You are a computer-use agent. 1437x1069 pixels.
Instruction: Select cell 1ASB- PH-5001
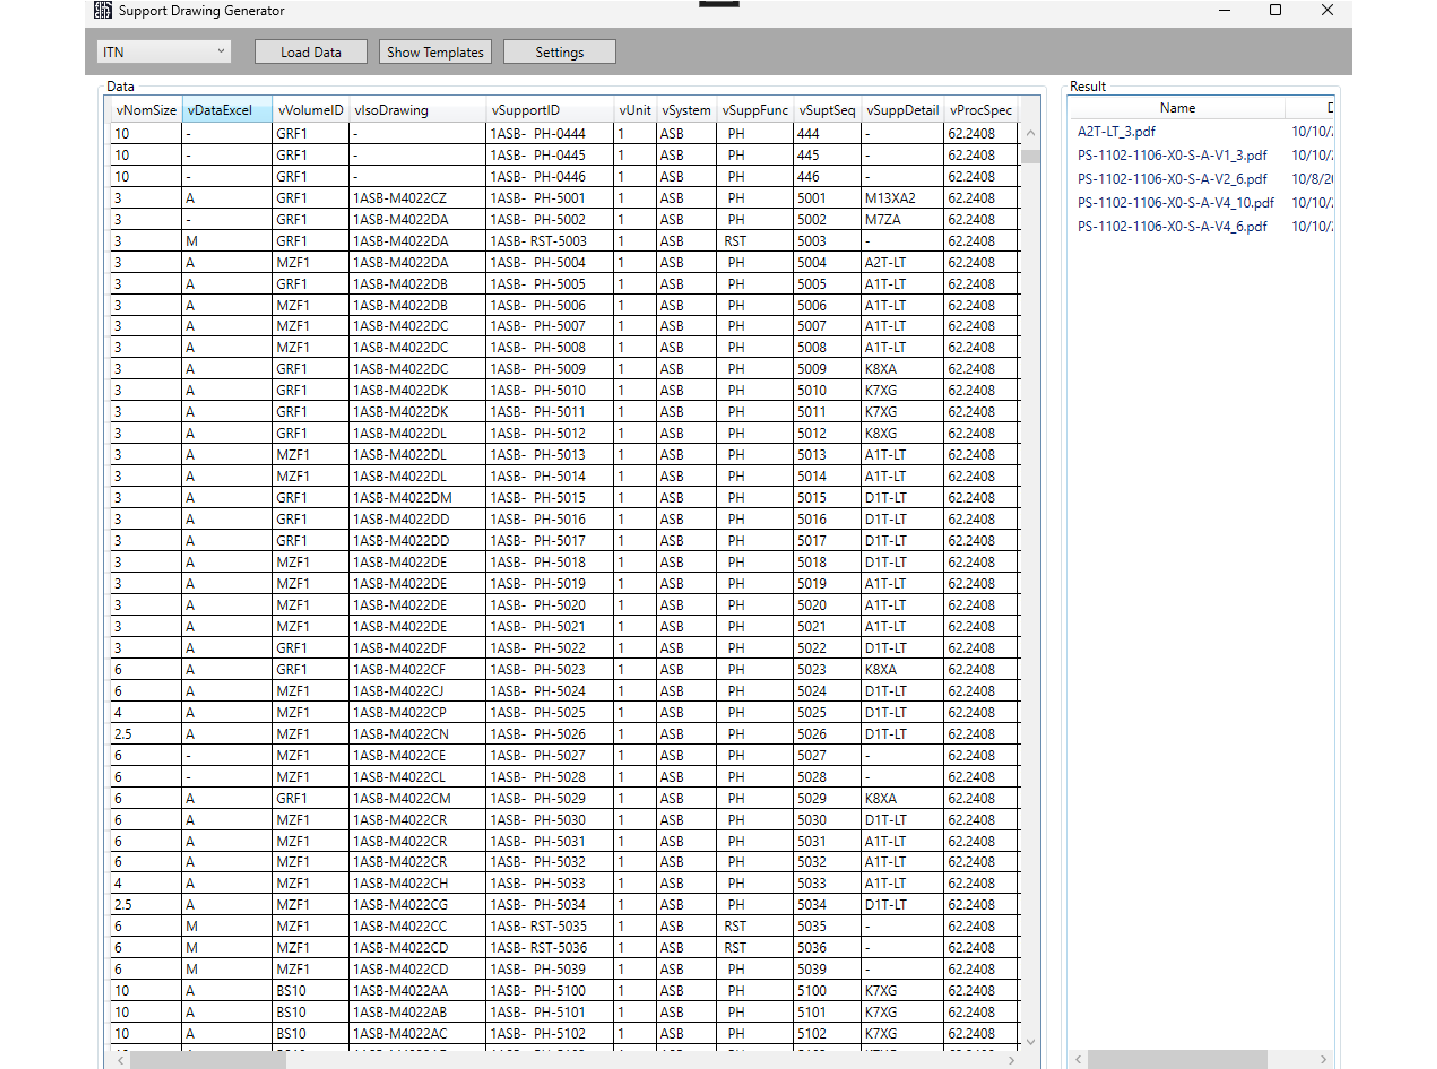pyautogui.click(x=550, y=198)
